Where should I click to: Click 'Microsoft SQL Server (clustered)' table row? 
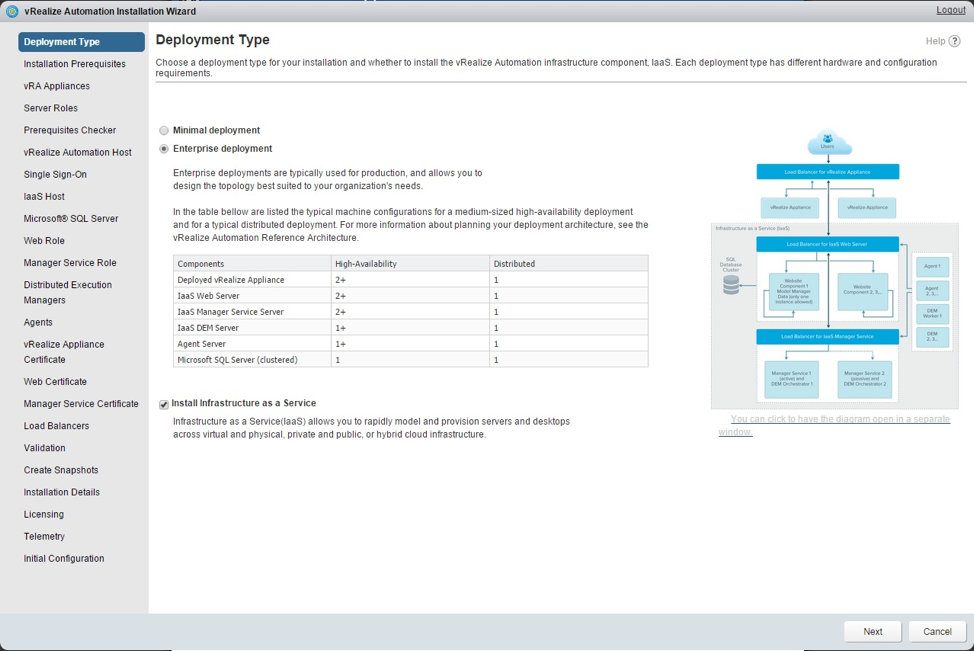(x=411, y=360)
